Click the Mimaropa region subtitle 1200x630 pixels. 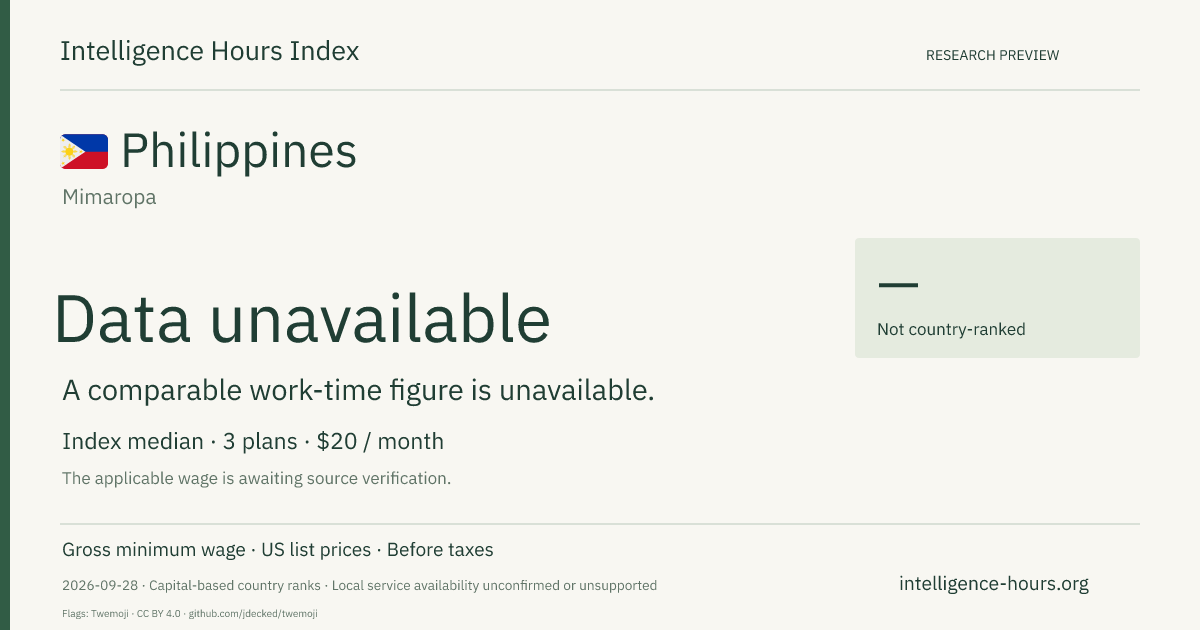click(109, 197)
